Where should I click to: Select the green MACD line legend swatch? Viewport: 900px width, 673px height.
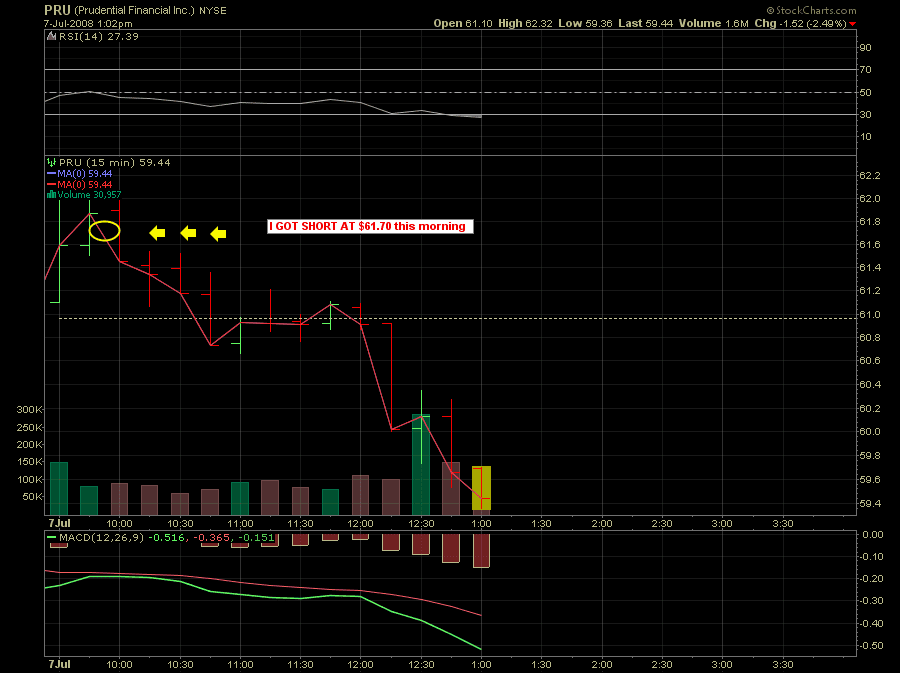pyautogui.click(x=52, y=538)
